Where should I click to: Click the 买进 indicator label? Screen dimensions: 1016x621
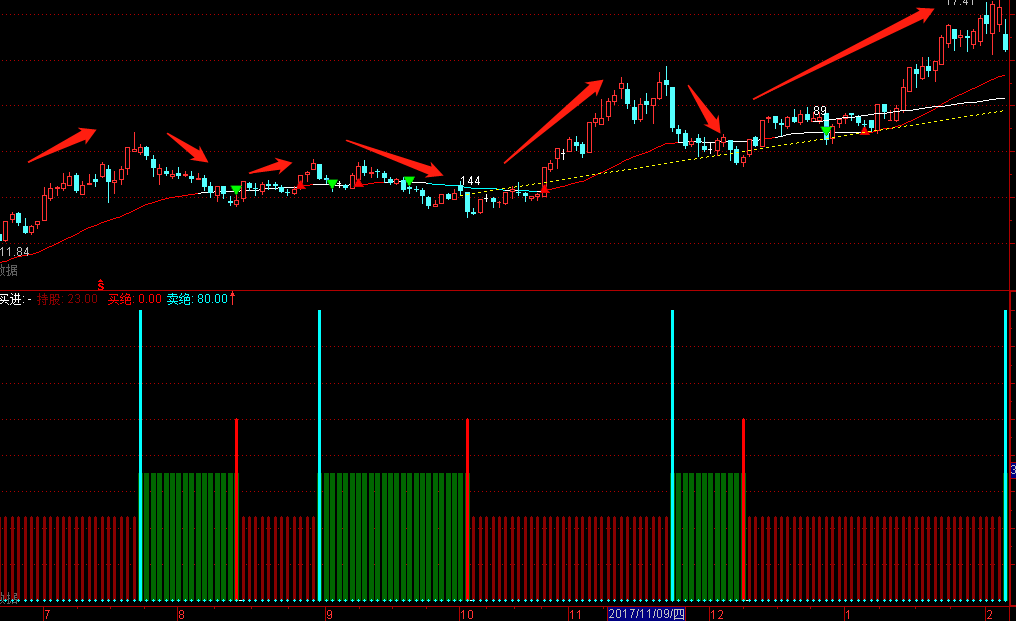point(13,298)
